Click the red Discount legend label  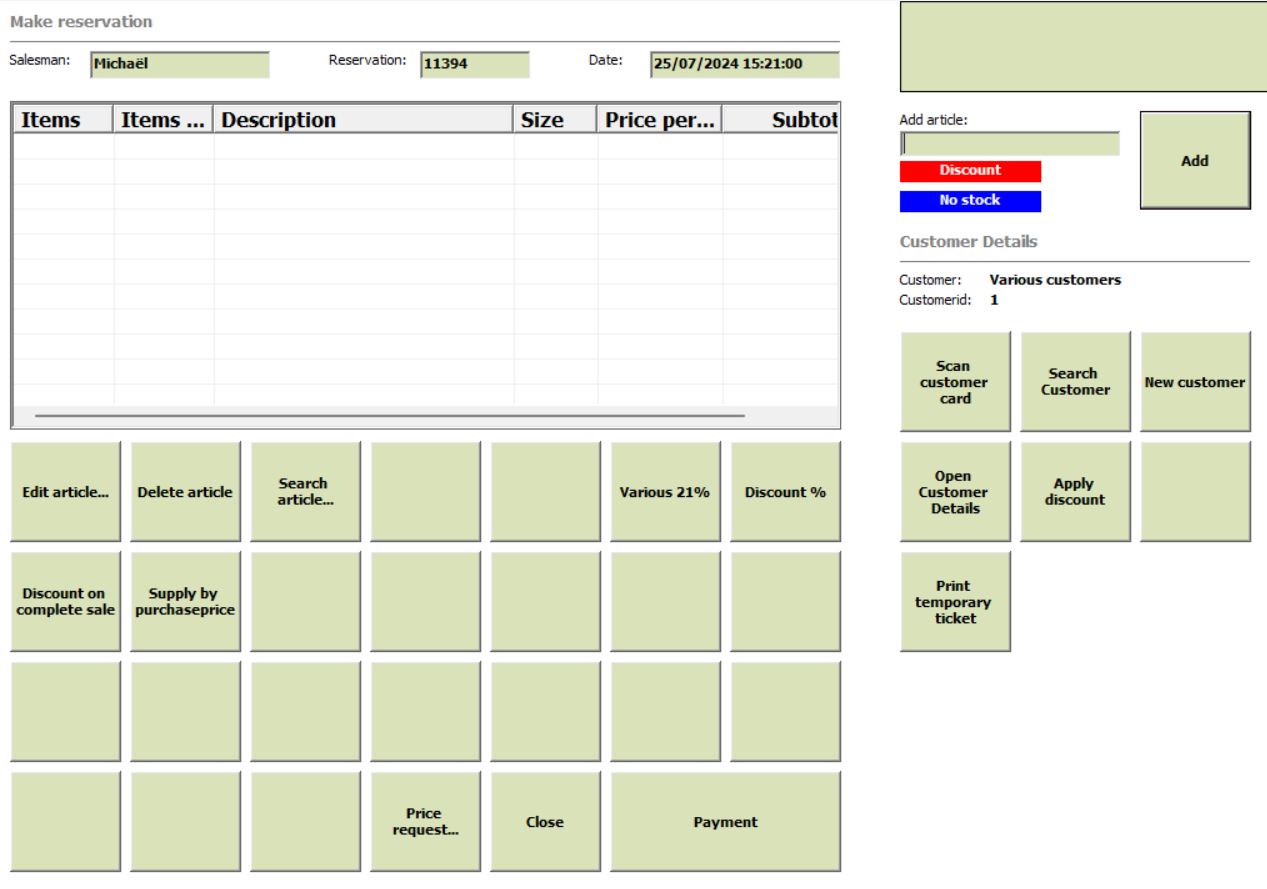[x=970, y=171]
